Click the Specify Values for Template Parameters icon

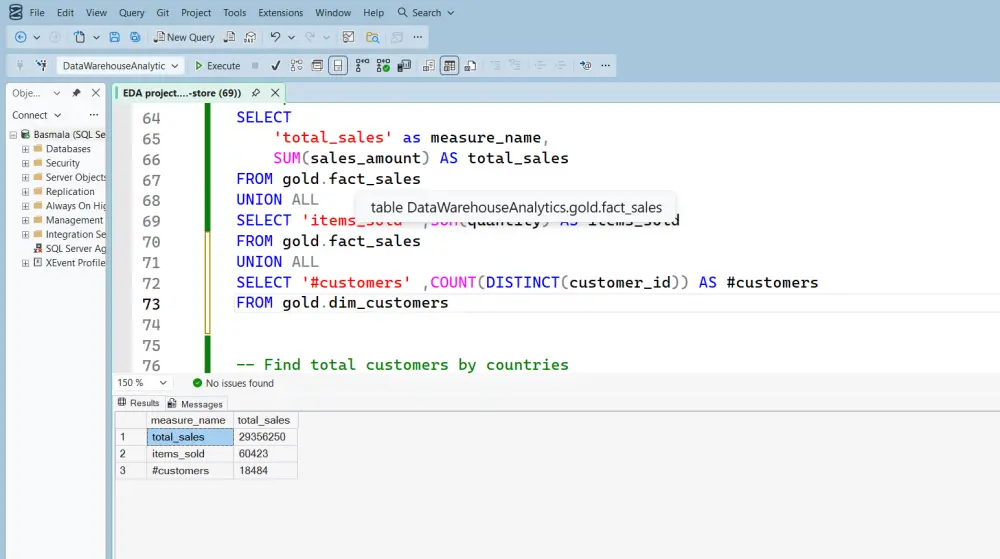pos(585,66)
